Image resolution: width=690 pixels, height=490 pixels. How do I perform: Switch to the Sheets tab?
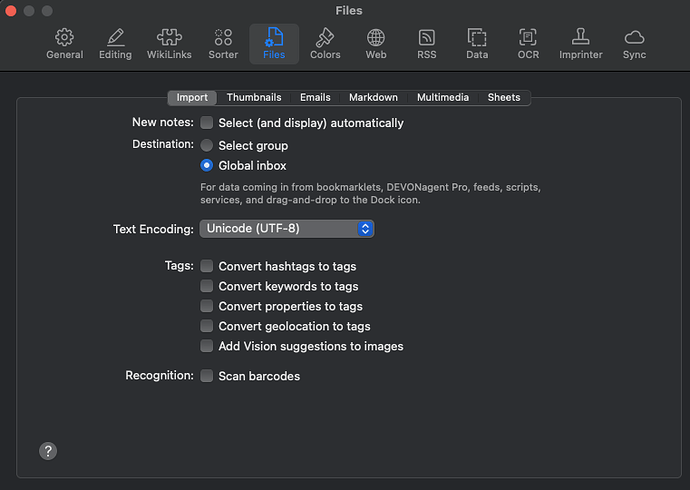pos(504,97)
